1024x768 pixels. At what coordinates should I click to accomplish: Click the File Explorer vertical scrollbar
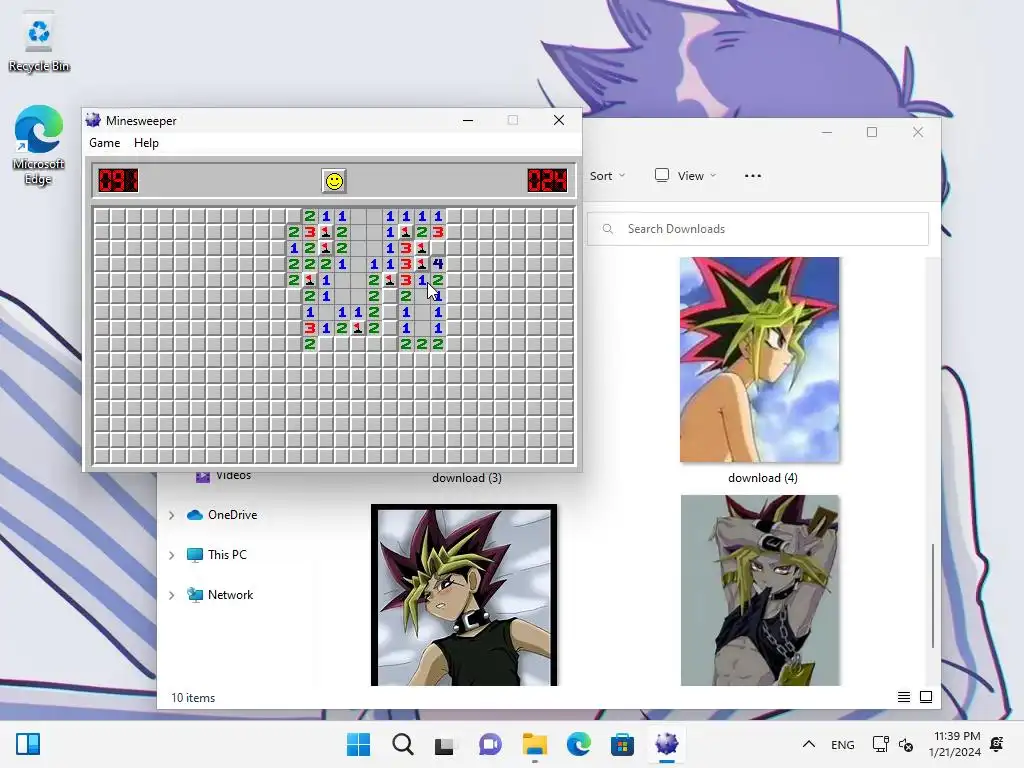point(933,595)
